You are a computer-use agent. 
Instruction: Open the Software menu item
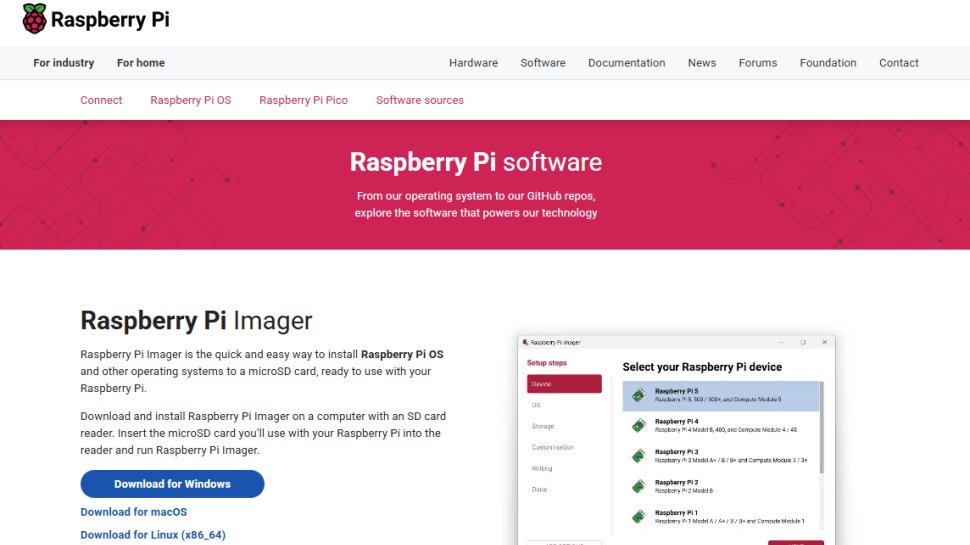(x=543, y=62)
